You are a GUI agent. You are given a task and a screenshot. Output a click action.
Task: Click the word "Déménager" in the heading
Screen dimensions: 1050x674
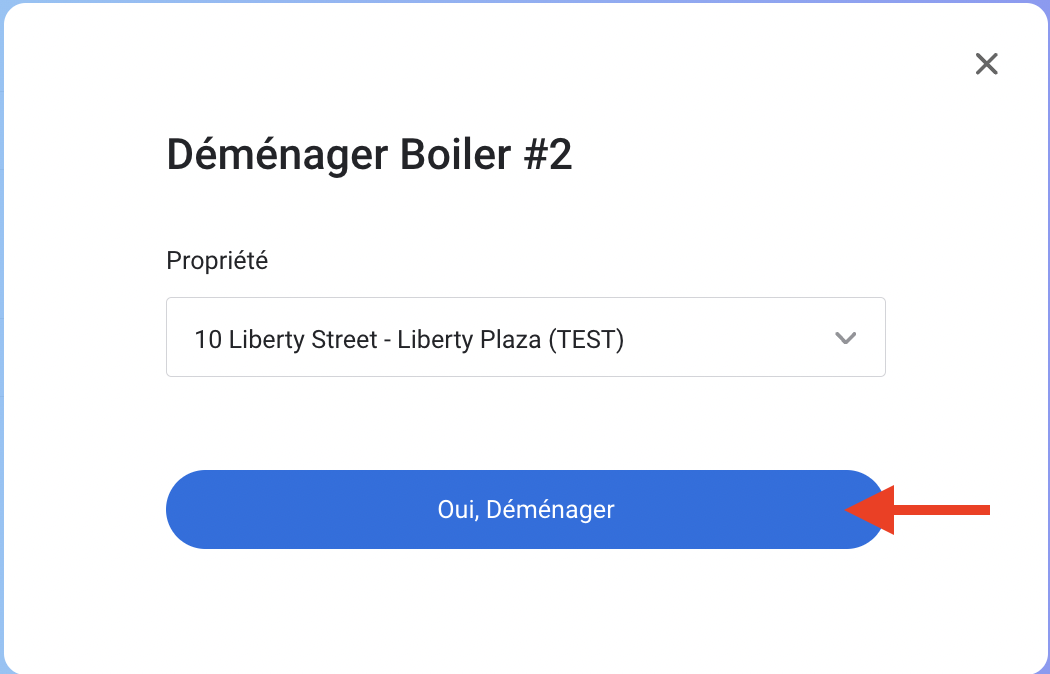click(x=277, y=156)
